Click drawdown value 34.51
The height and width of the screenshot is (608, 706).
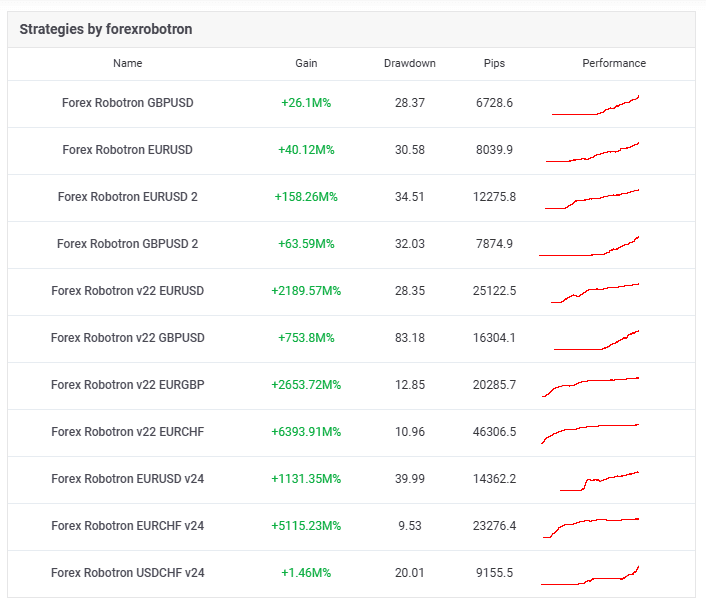click(410, 197)
